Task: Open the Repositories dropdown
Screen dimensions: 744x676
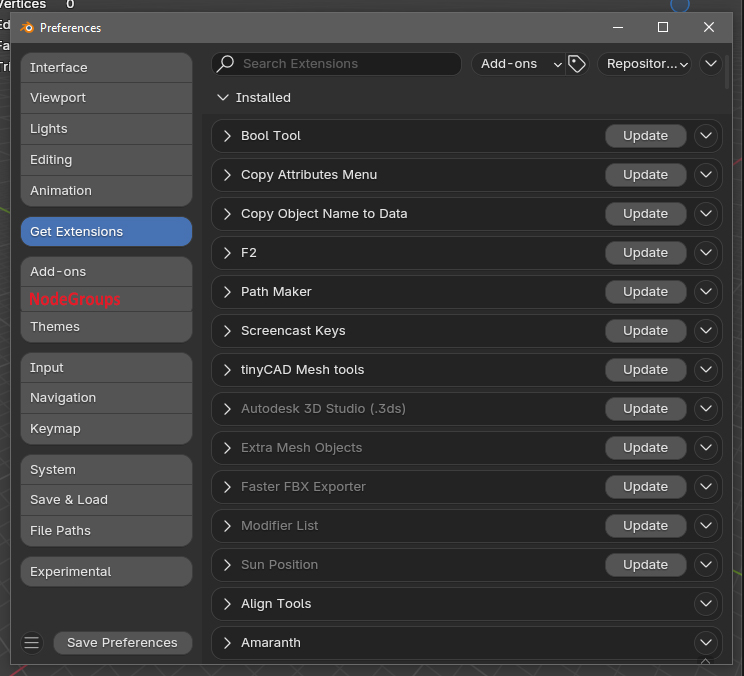Action: pos(644,64)
